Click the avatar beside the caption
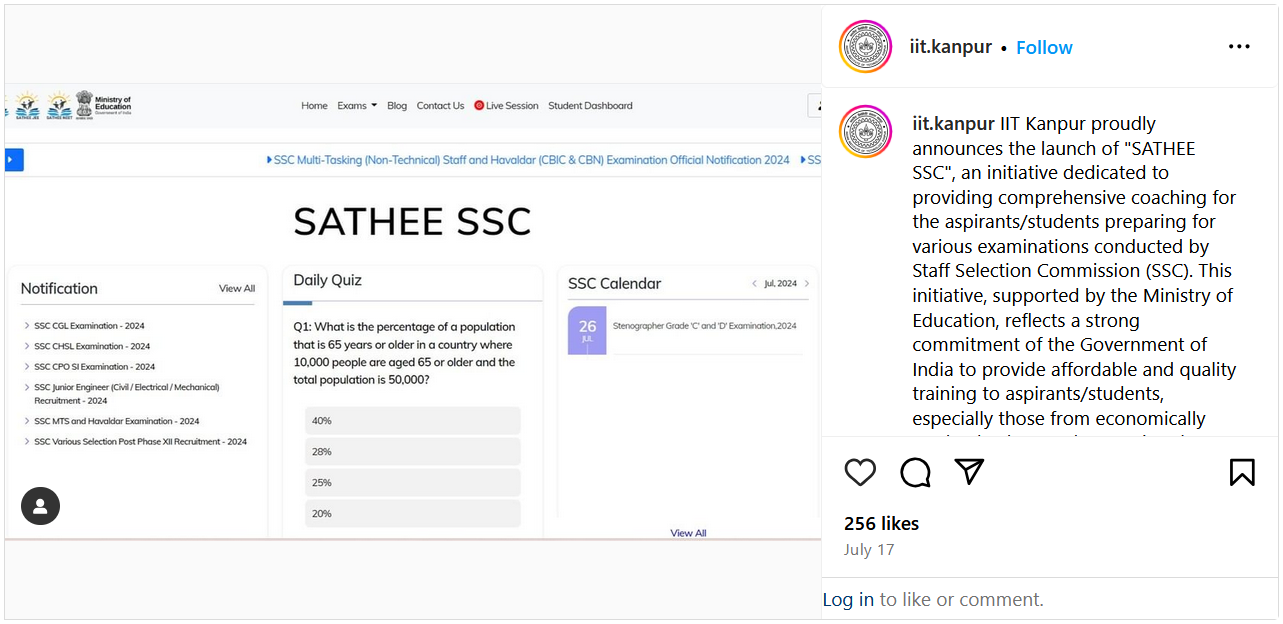The width and height of the screenshot is (1283, 624). point(865,132)
